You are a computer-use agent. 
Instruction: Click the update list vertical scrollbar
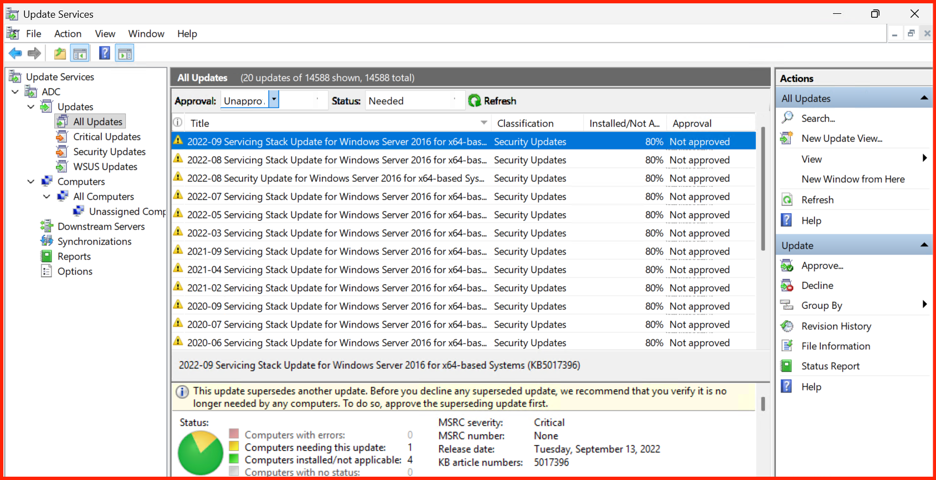coord(763,189)
